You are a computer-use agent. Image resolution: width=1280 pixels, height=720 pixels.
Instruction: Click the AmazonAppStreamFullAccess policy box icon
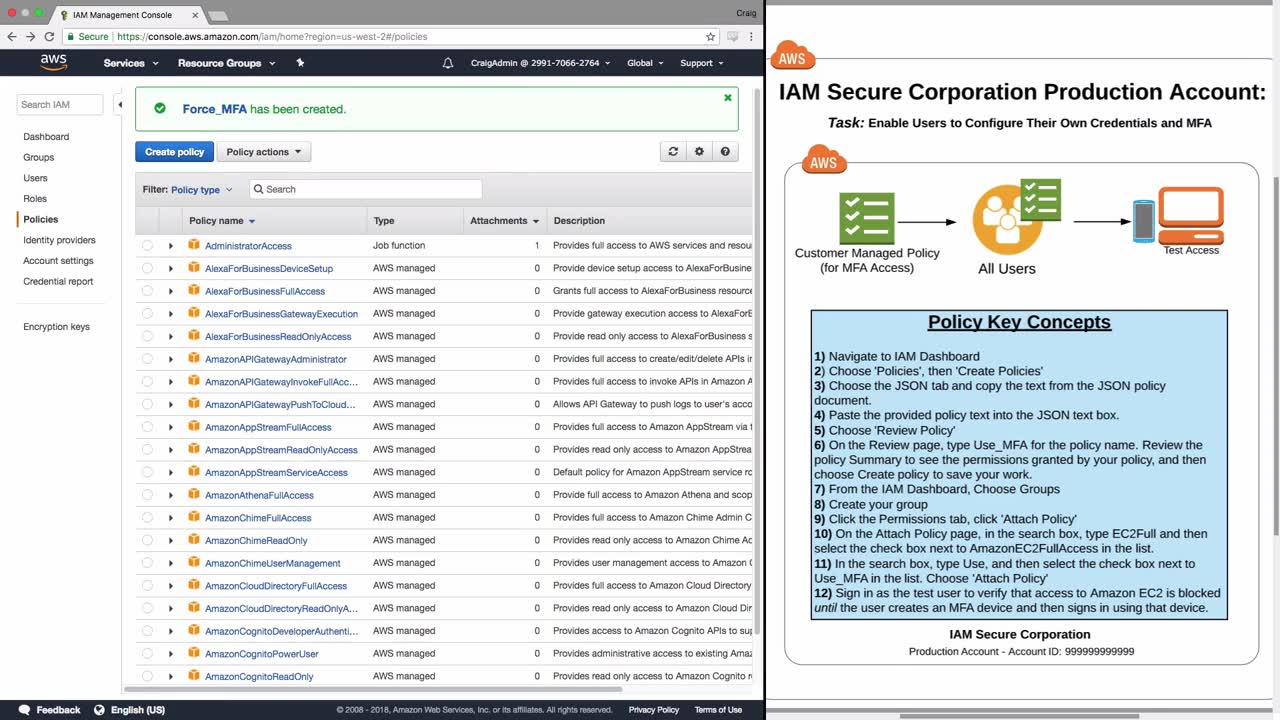pyautogui.click(x=194, y=427)
